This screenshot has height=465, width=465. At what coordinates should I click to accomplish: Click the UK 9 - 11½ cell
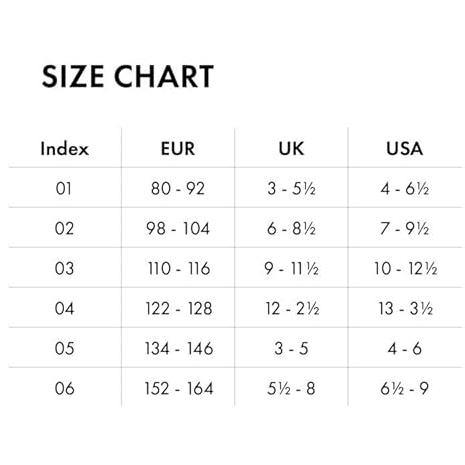click(x=291, y=268)
